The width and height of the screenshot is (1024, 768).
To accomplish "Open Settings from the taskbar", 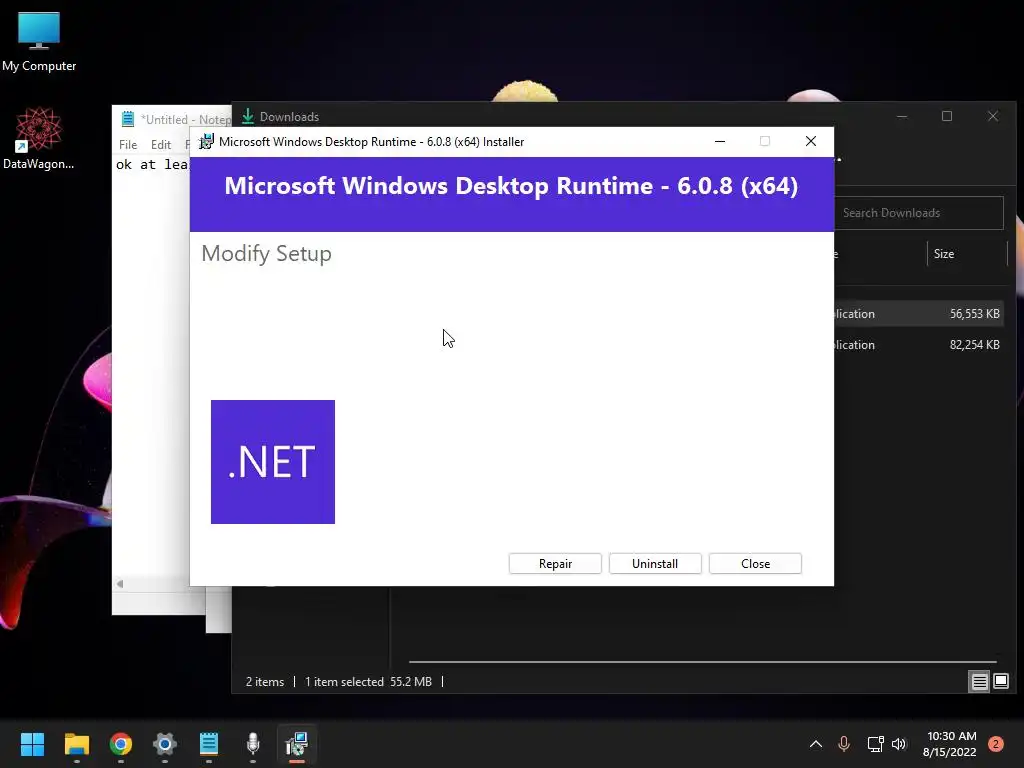I will tap(165, 744).
